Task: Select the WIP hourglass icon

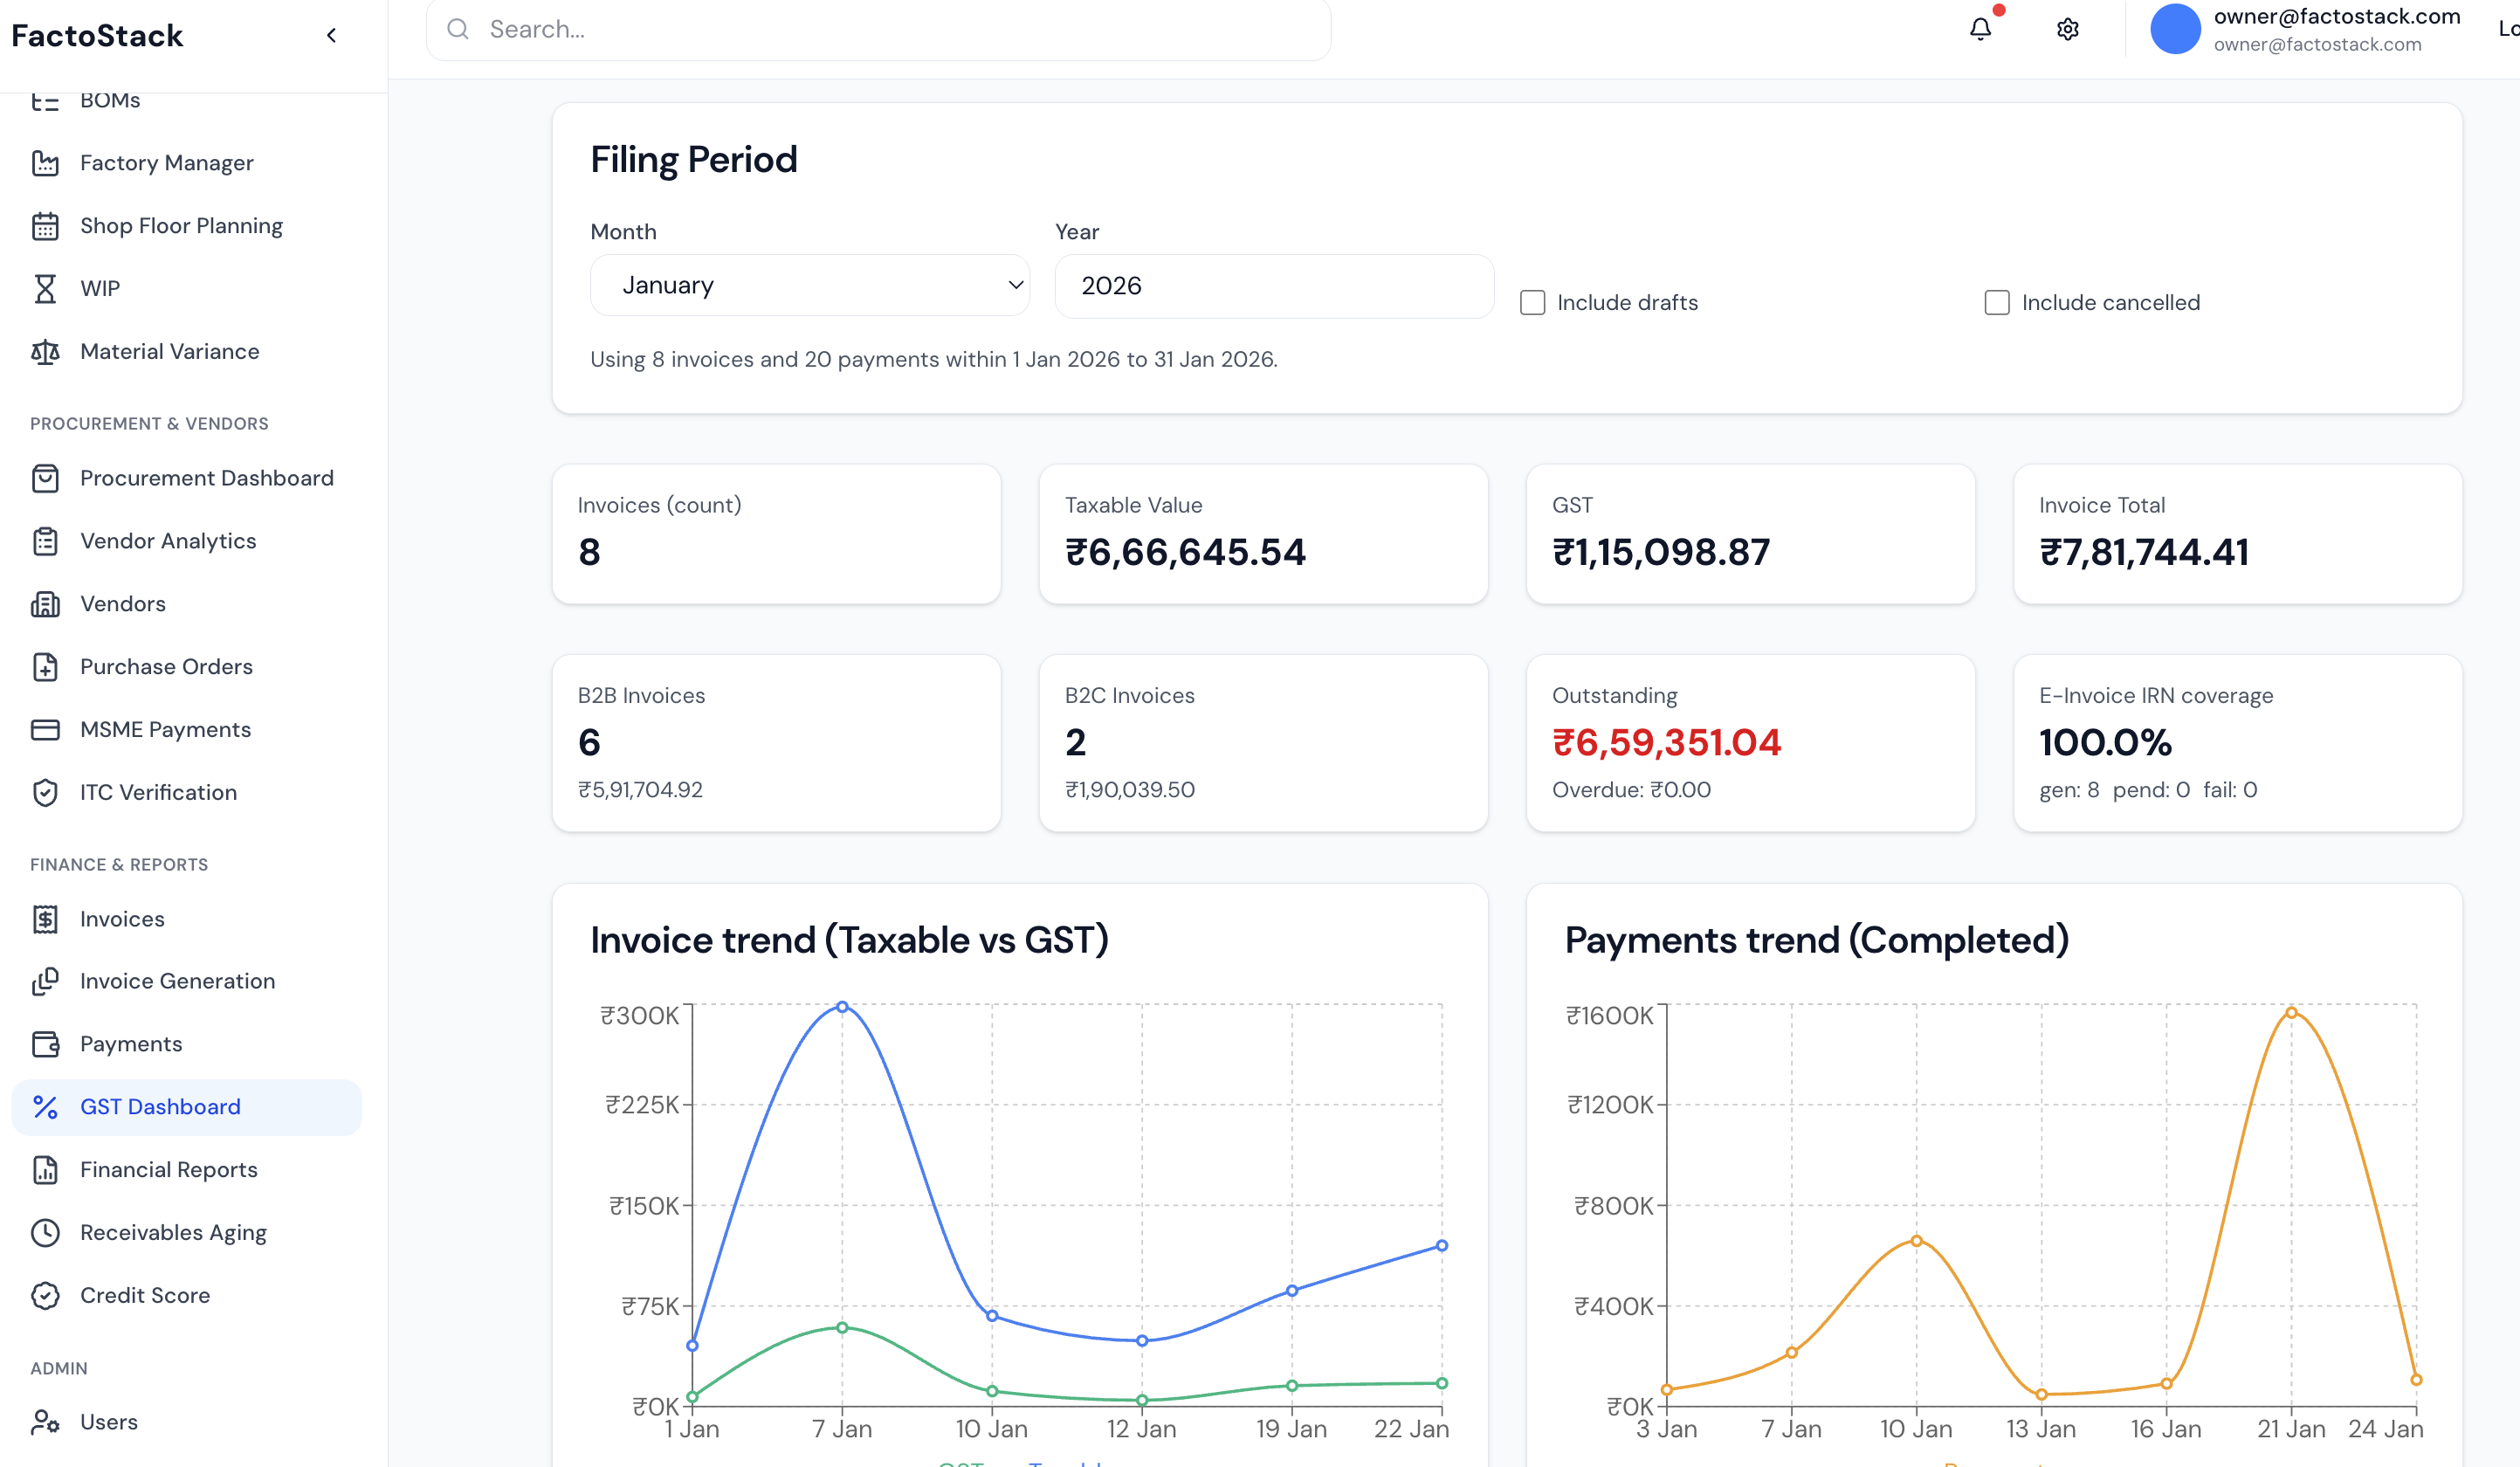Action: (46, 288)
